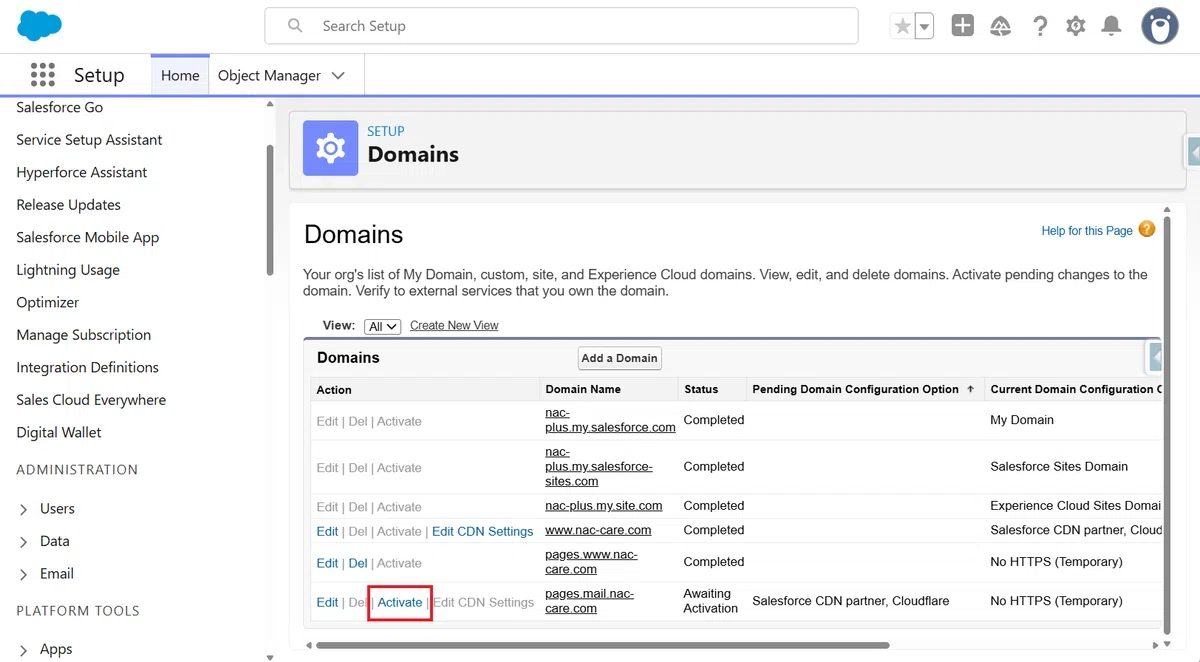Delete the pages.www.nac-care.com domain
This screenshot has height=662, width=1200.
tap(358, 563)
